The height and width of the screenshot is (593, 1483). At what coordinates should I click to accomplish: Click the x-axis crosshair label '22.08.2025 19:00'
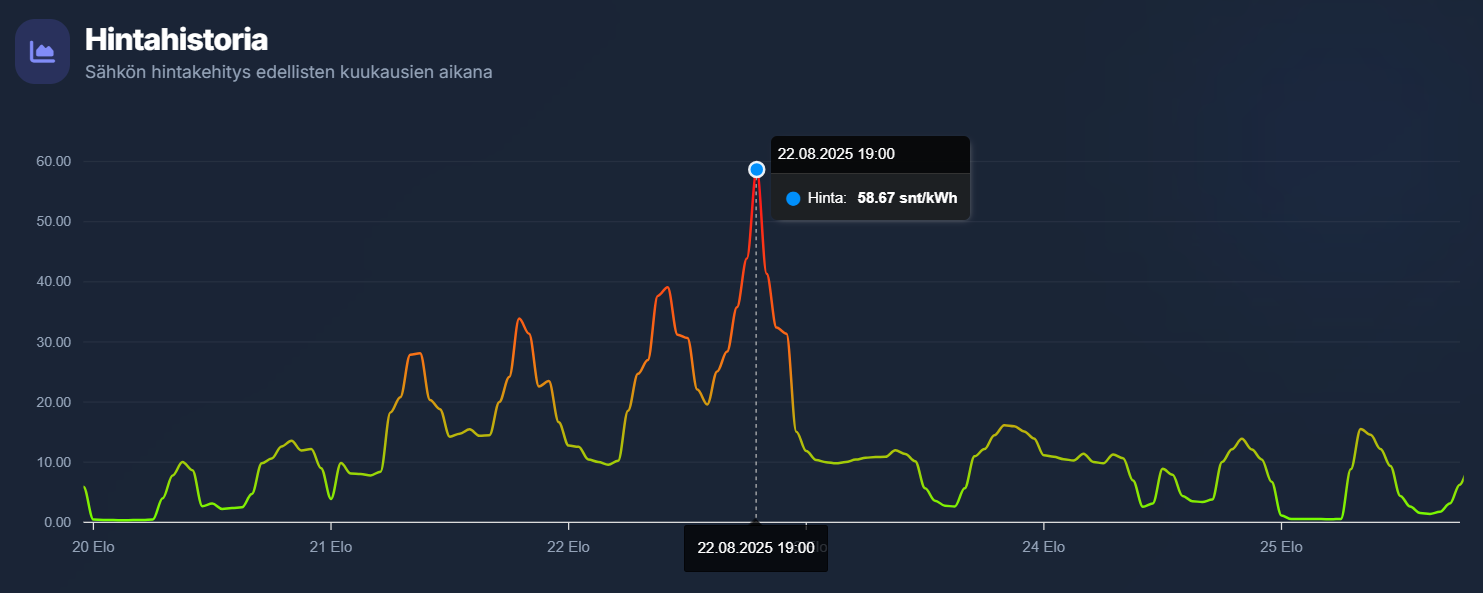click(x=756, y=548)
